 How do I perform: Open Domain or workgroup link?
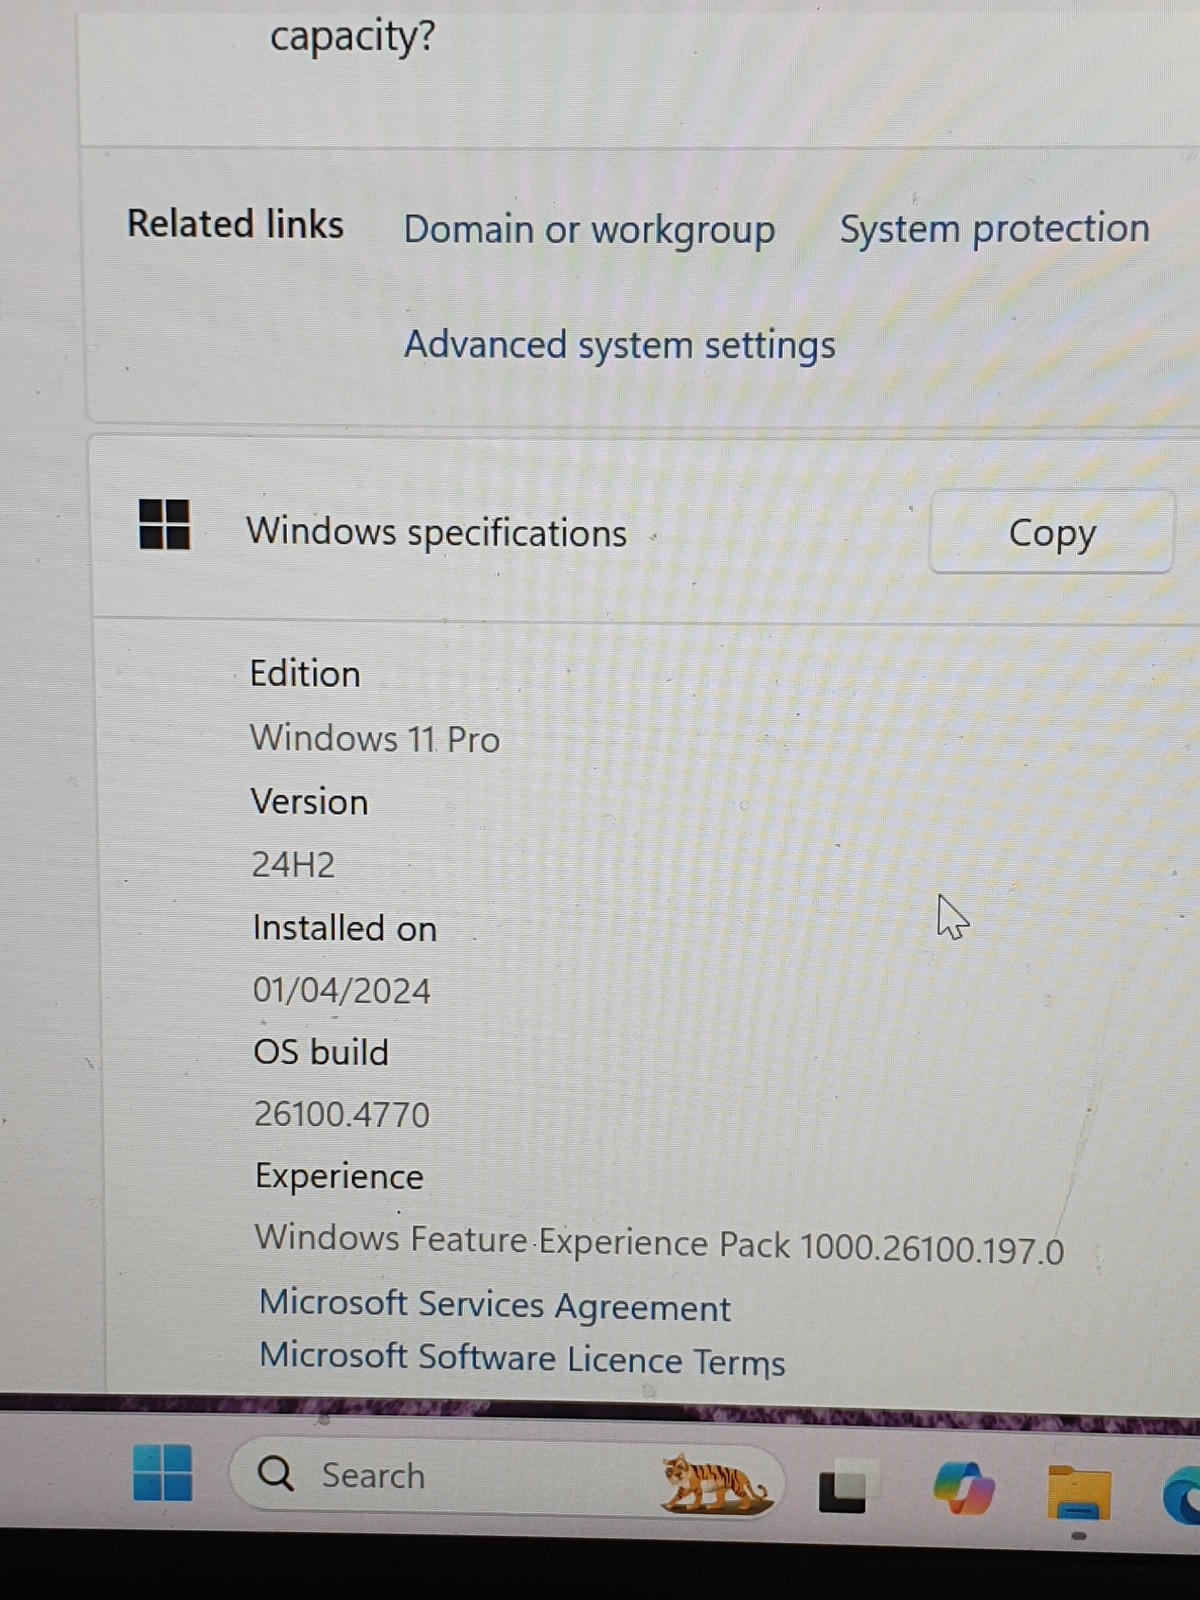click(x=589, y=230)
